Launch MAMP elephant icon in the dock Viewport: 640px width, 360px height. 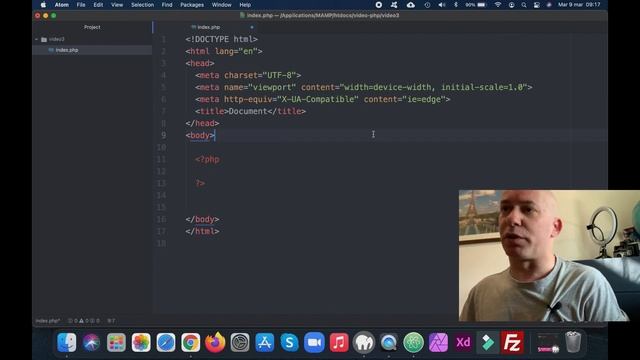point(364,342)
